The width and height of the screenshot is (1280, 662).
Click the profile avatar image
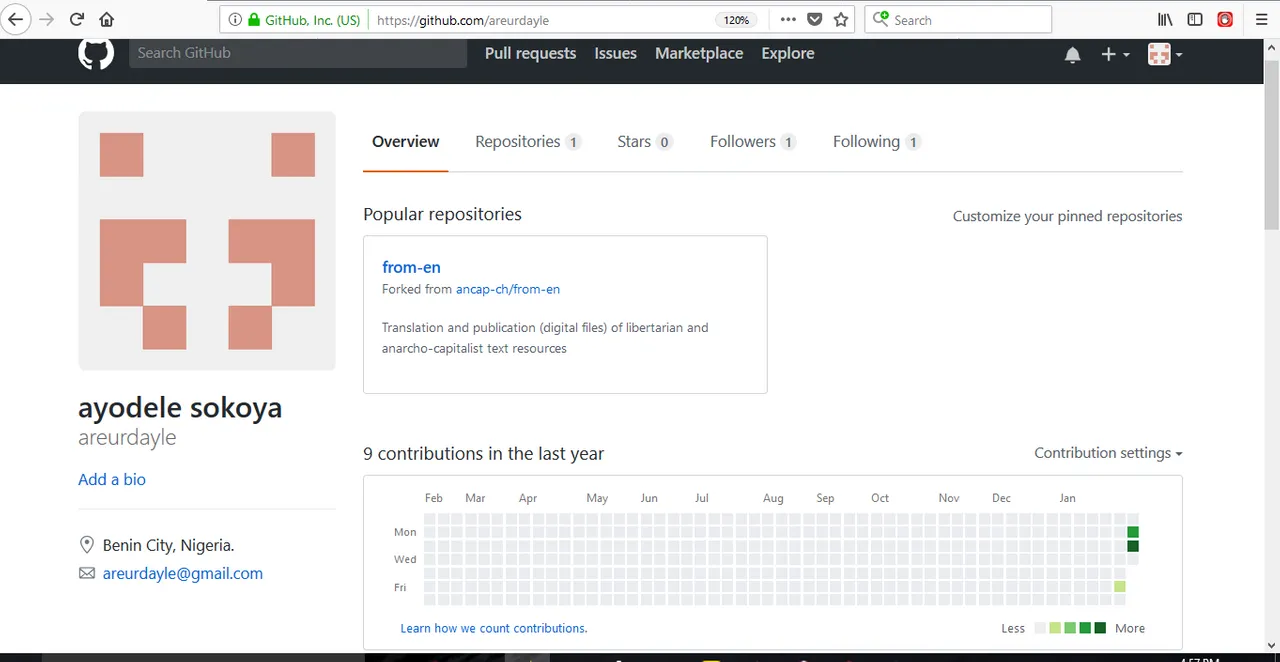tap(207, 241)
